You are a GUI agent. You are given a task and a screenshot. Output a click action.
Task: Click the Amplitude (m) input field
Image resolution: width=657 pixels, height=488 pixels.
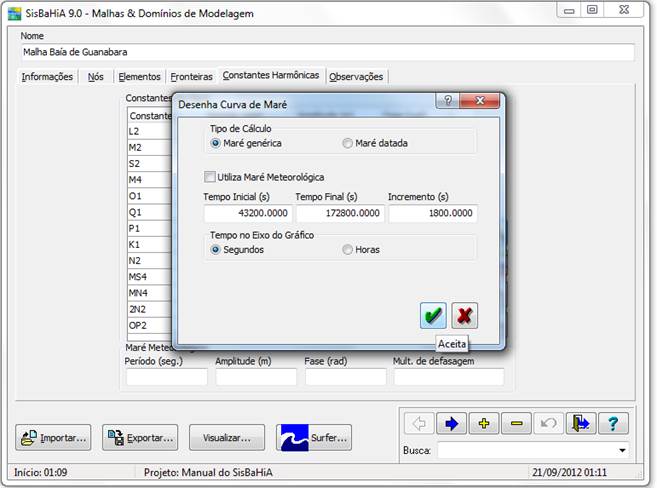point(256,377)
